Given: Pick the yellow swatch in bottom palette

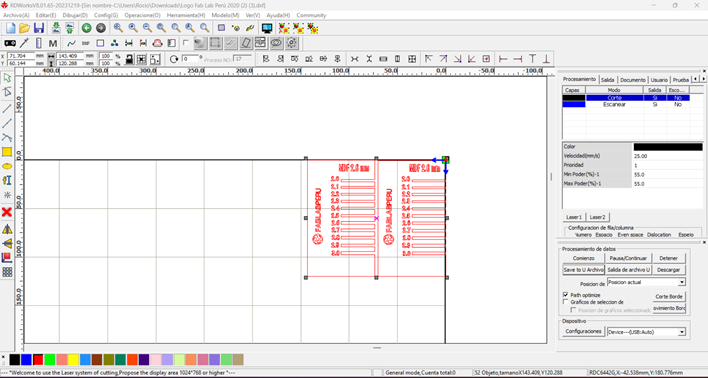Looking at the screenshot, I should [74, 359].
